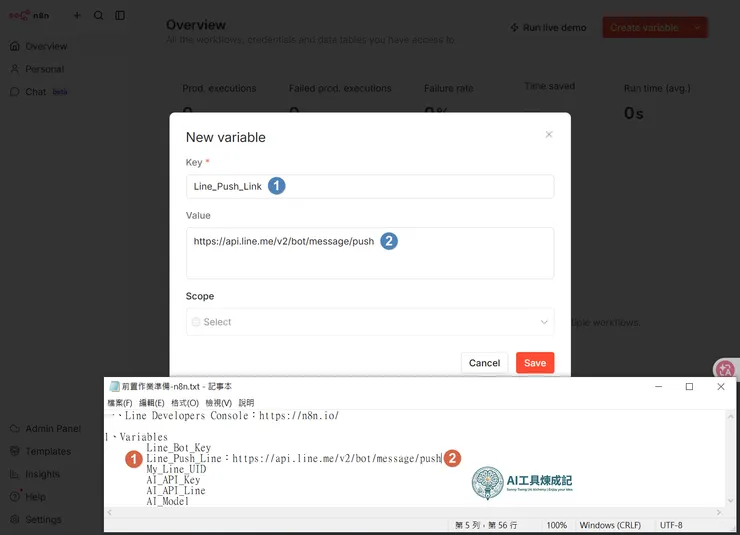Maximize the Notepad window
Viewport: 740px width, 535px height.
689,386
